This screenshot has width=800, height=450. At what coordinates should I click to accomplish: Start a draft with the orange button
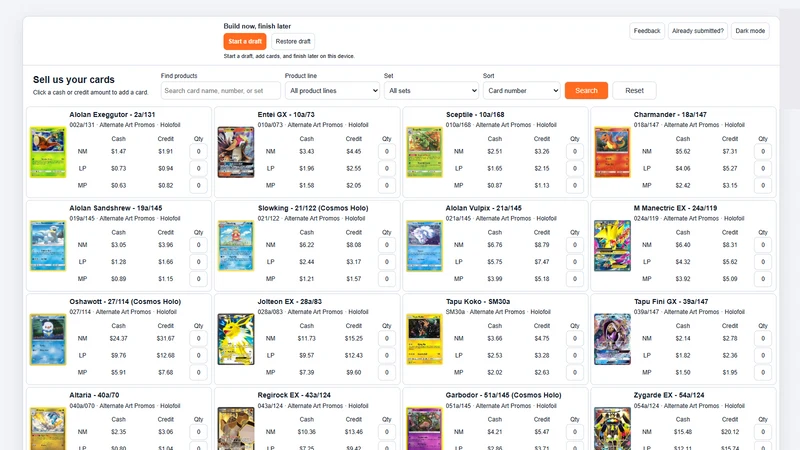245,41
